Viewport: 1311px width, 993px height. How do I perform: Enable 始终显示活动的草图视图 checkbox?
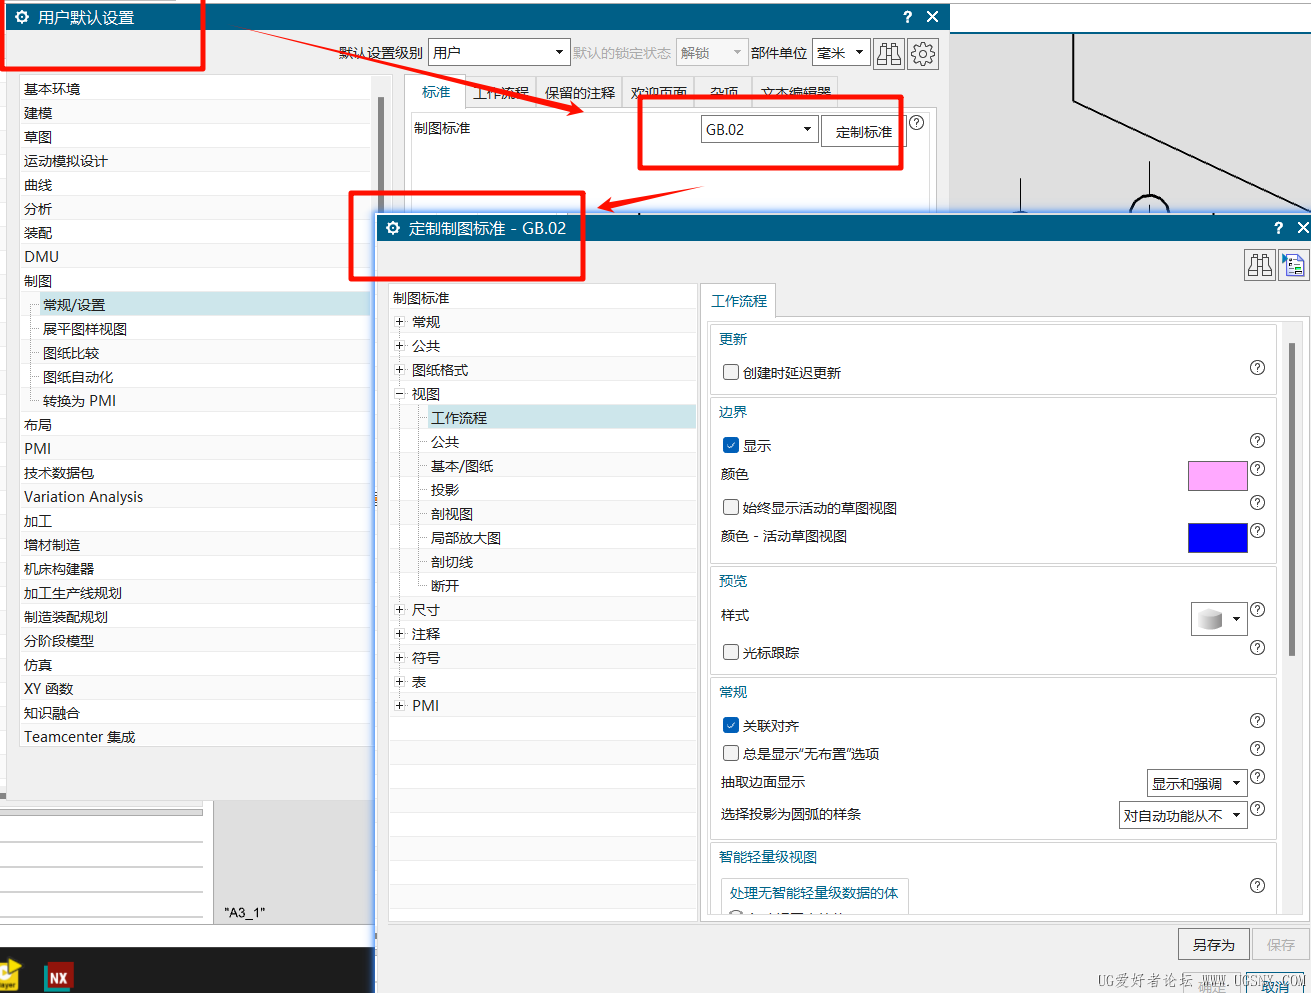click(x=731, y=507)
